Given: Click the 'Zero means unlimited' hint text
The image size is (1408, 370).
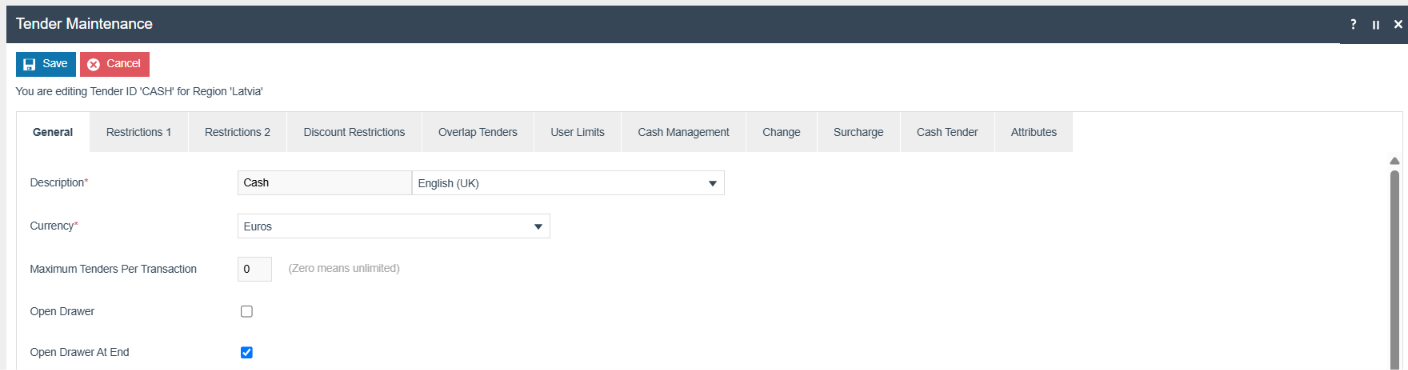Looking at the screenshot, I should point(344,269).
